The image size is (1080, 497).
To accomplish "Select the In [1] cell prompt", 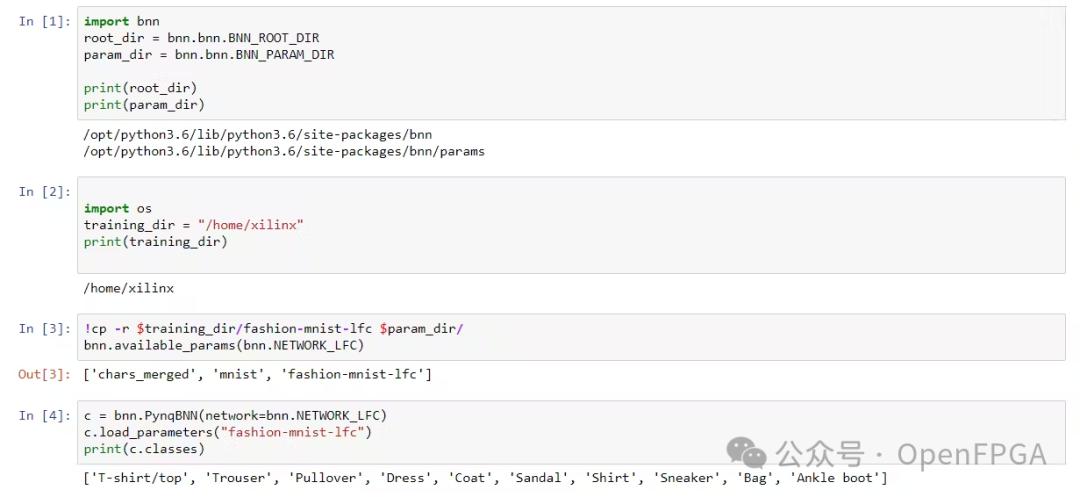I will point(40,21).
